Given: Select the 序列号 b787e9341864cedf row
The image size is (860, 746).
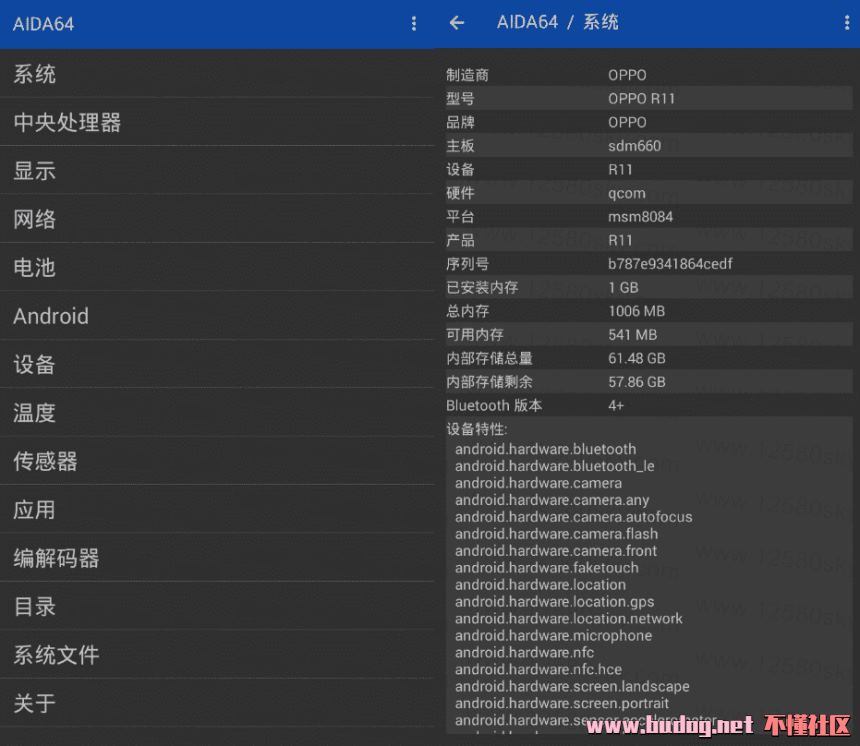Looking at the screenshot, I should click(x=649, y=263).
